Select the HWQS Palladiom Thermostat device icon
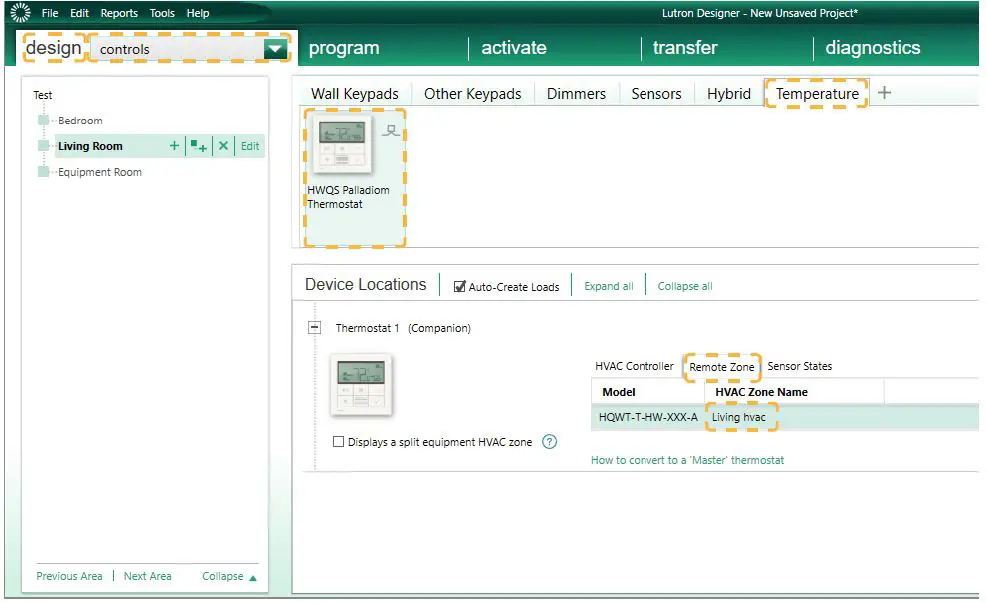This screenshot has width=987, height=603. [x=340, y=145]
